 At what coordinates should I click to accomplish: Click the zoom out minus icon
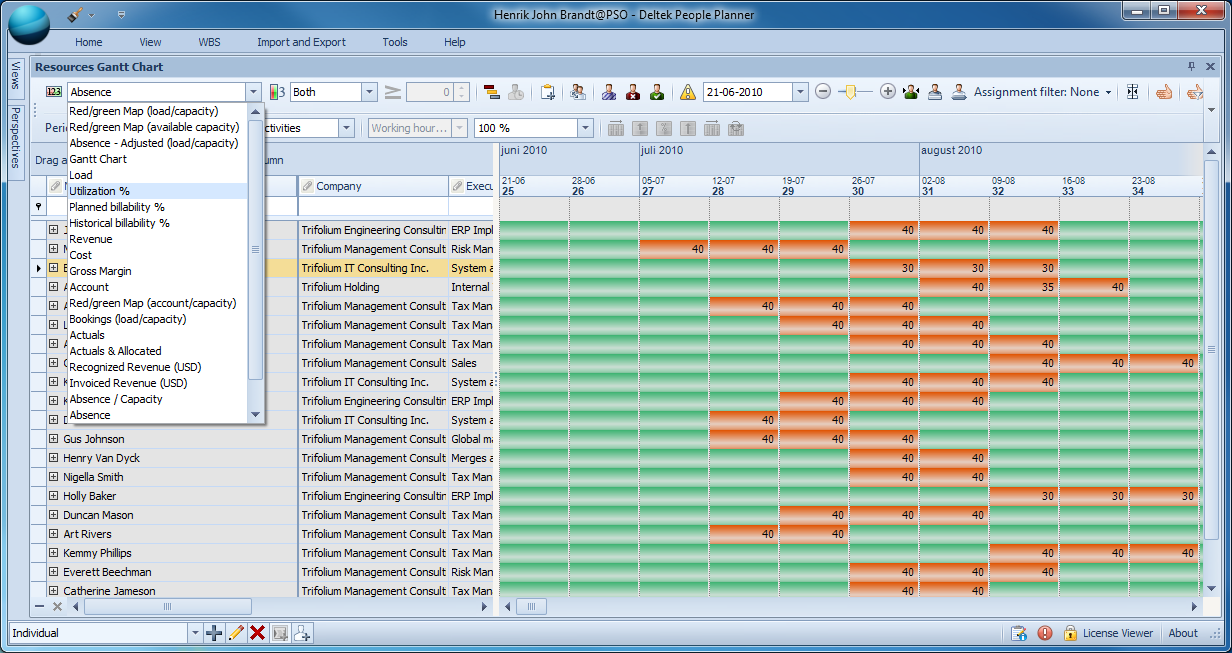(x=823, y=92)
